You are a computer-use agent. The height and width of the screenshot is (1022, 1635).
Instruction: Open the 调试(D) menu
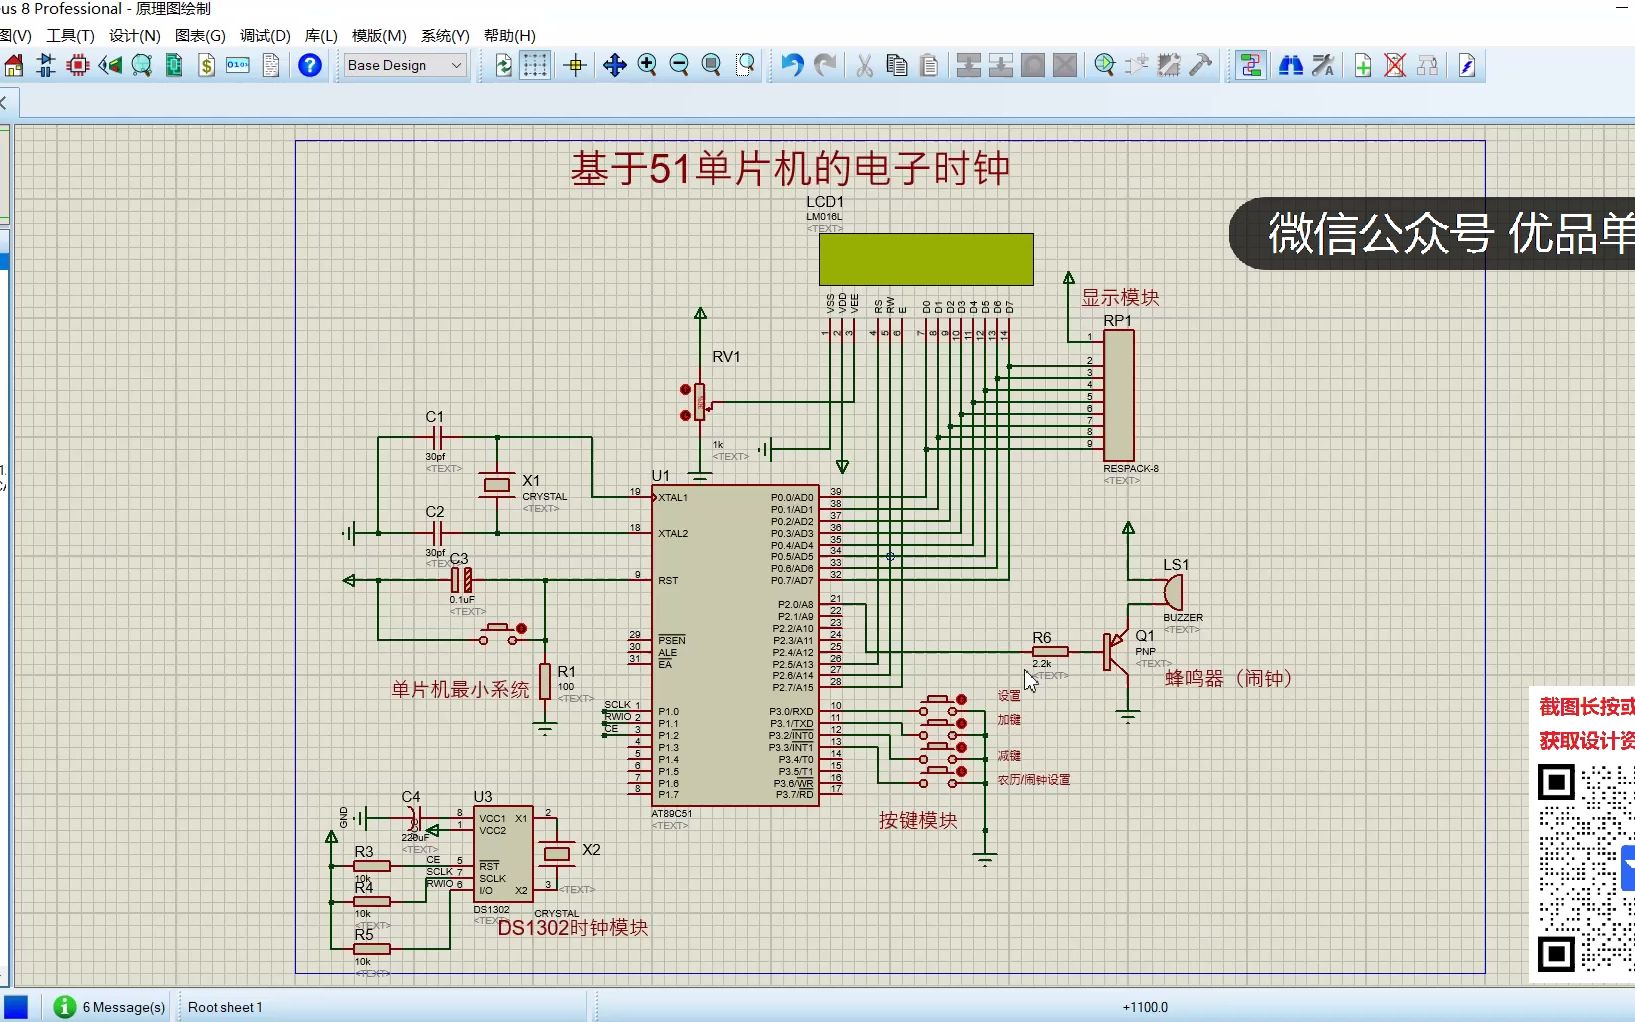coord(265,35)
